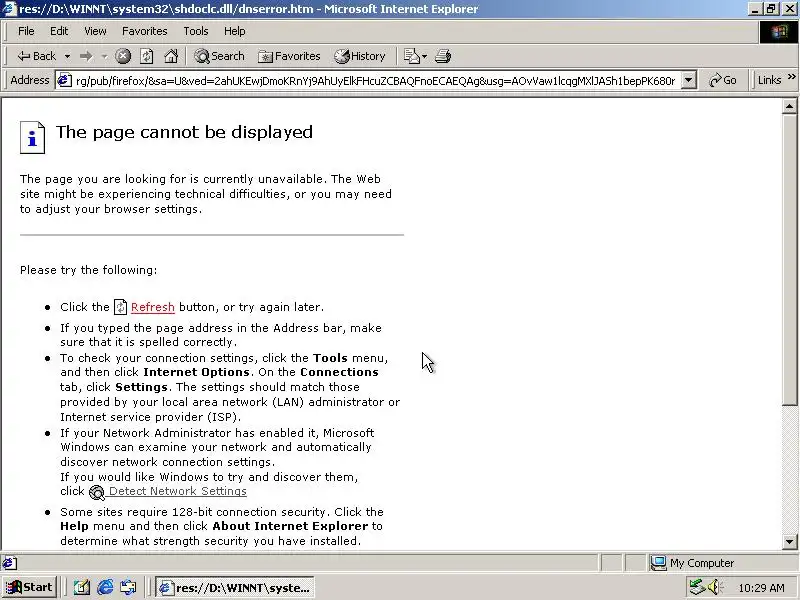Click the small refresh icon beside Refresh link
Image resolution: width=800 pixels, height=600 pixels.
pyautogui.click(x=120, y=307)
